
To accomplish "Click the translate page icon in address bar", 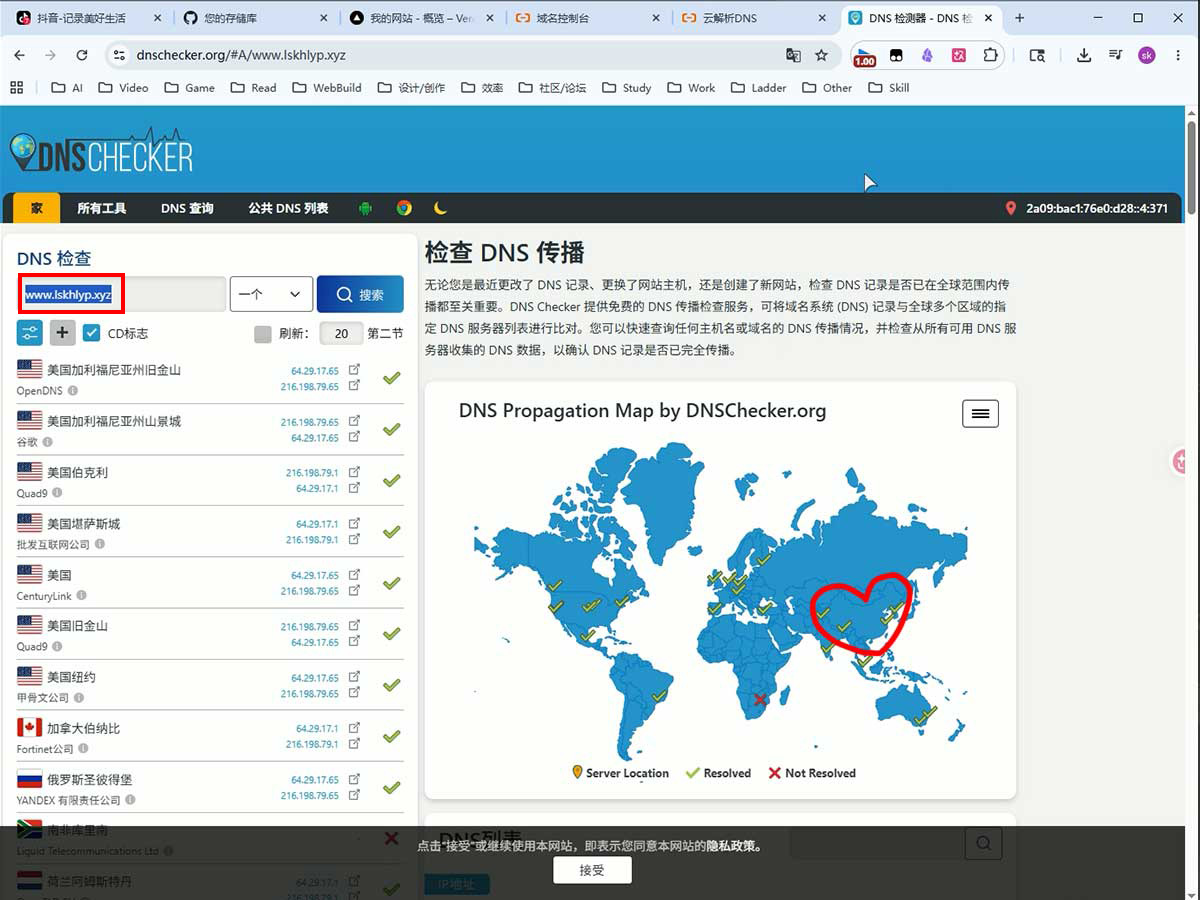I will coord(793,56).
